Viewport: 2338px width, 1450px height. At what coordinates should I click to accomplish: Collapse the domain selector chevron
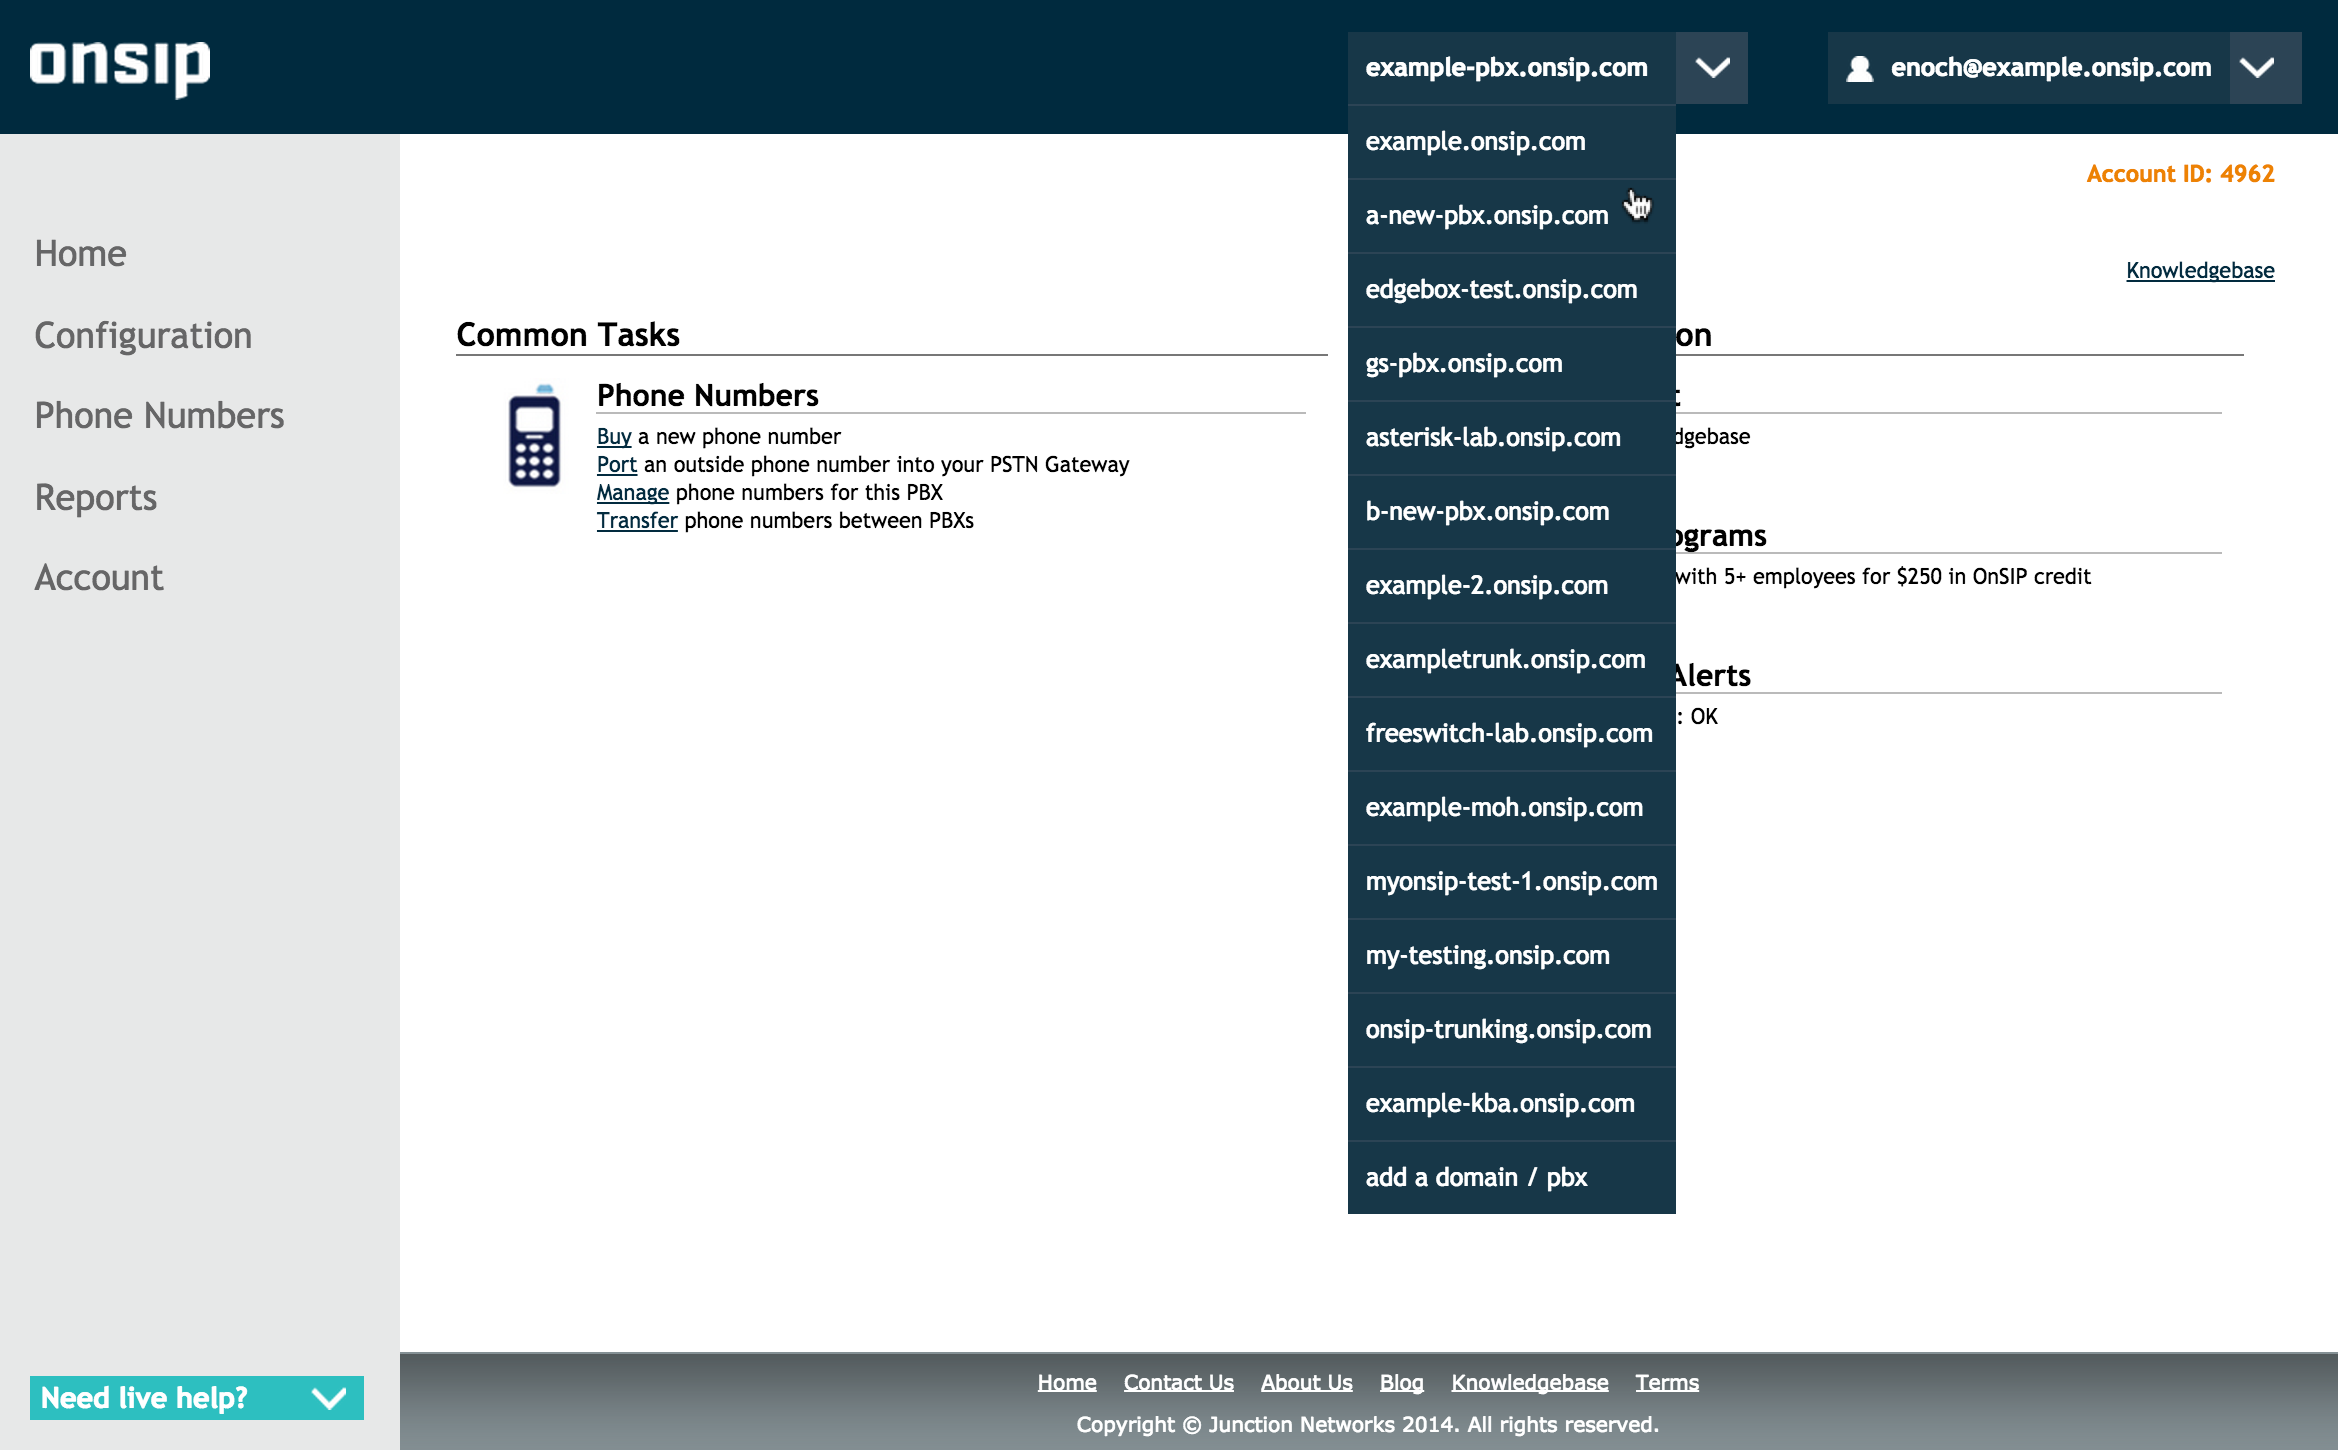pyautogui.click(x=1712, y=68)
